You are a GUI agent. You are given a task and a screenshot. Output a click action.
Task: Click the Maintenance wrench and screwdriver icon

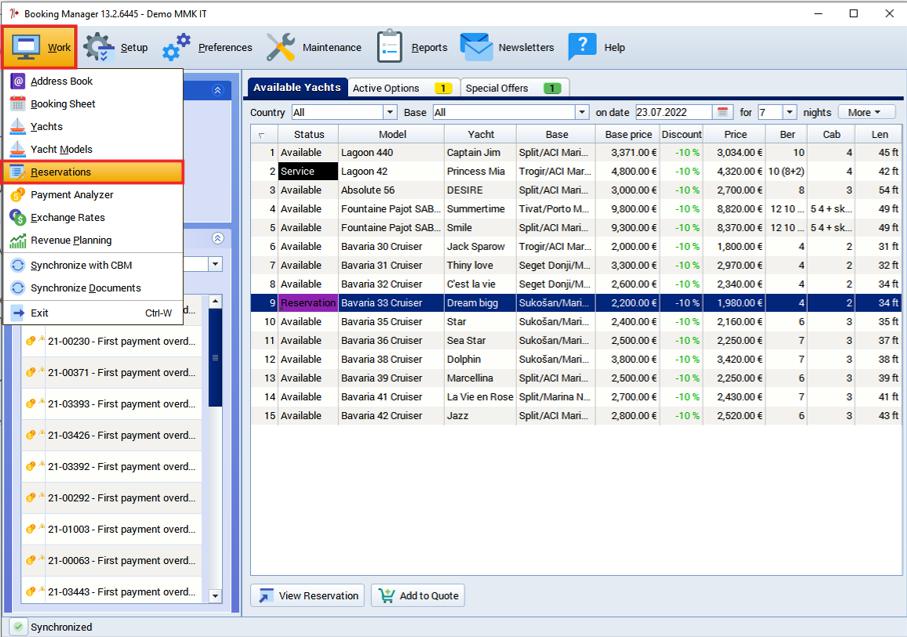pos(281,47)
